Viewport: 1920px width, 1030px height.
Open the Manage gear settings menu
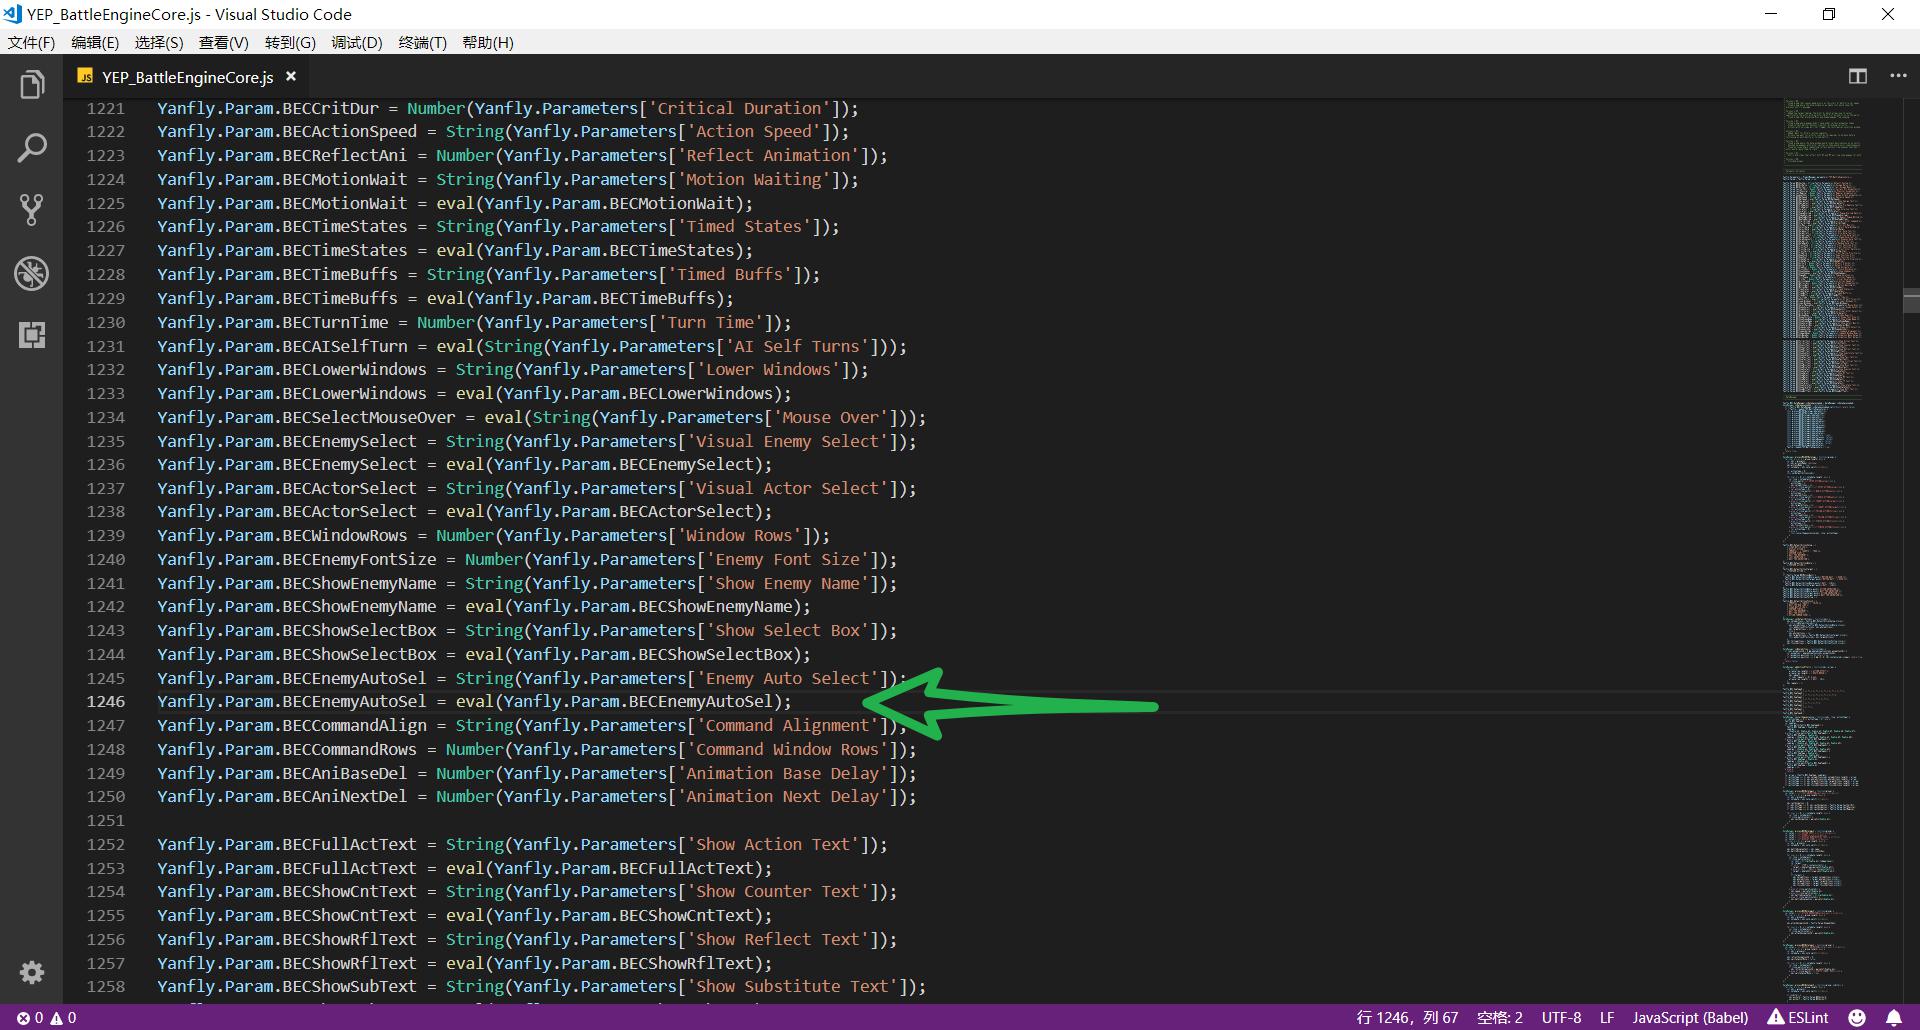coord(32,972)
